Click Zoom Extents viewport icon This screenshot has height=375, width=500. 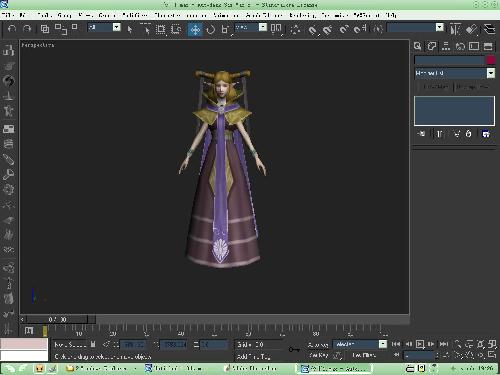(x=480, y=344)
